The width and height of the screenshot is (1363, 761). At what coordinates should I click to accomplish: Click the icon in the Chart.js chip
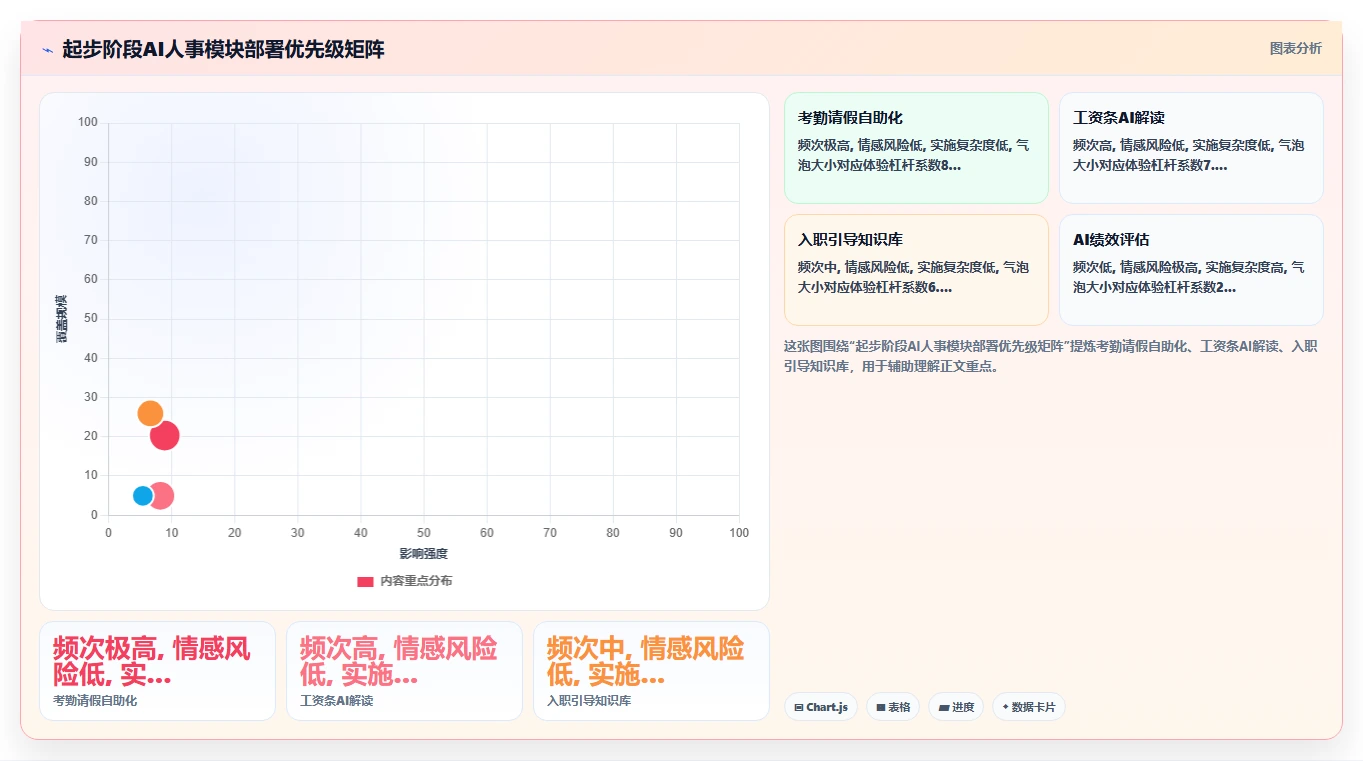click(x=799, y=707)
